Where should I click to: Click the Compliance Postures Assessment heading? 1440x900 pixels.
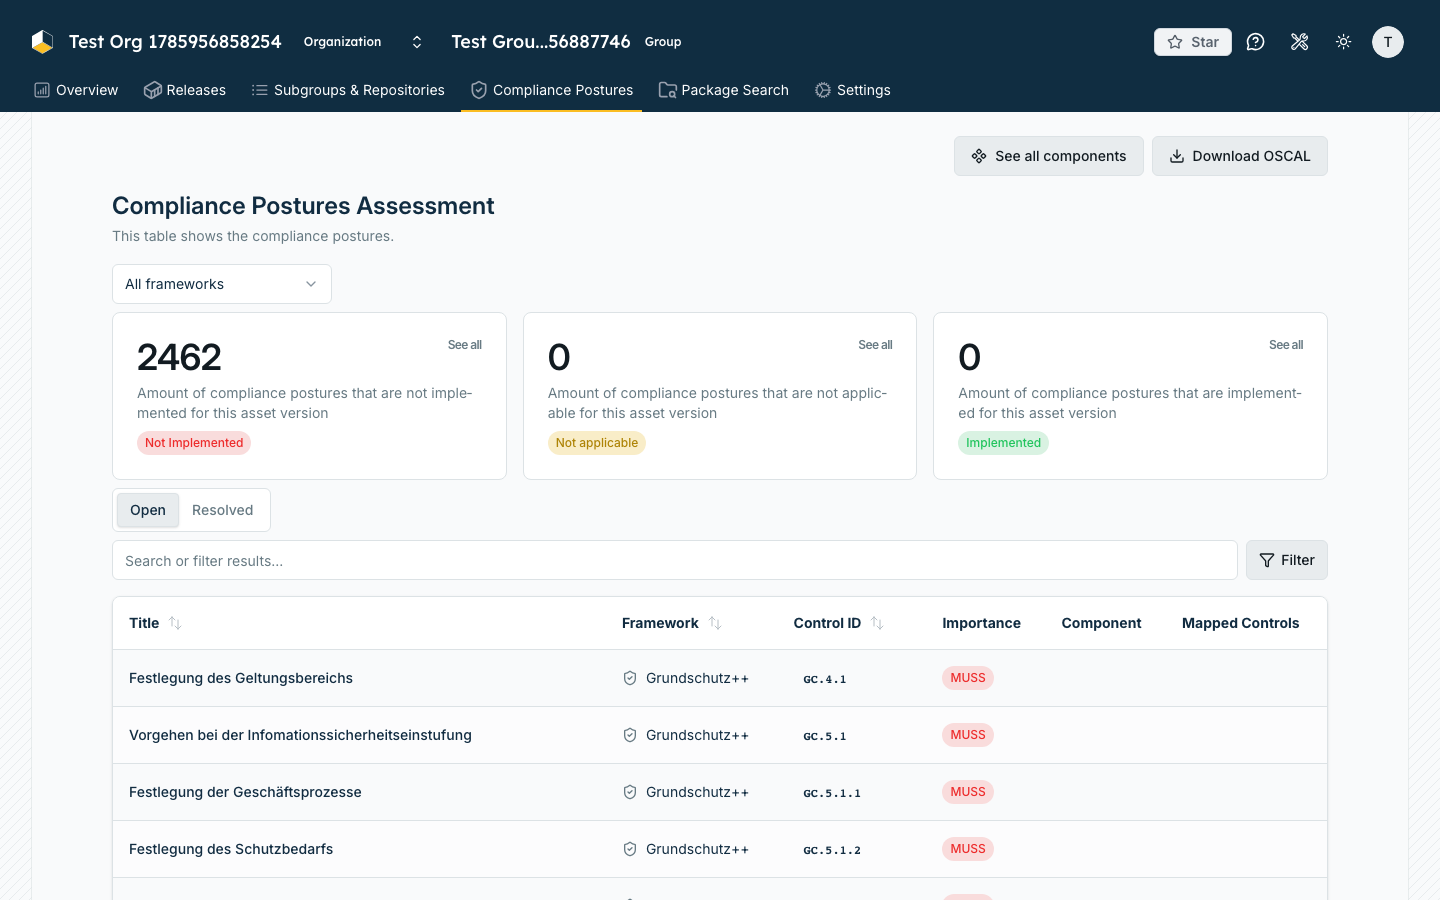coord(303,206)
